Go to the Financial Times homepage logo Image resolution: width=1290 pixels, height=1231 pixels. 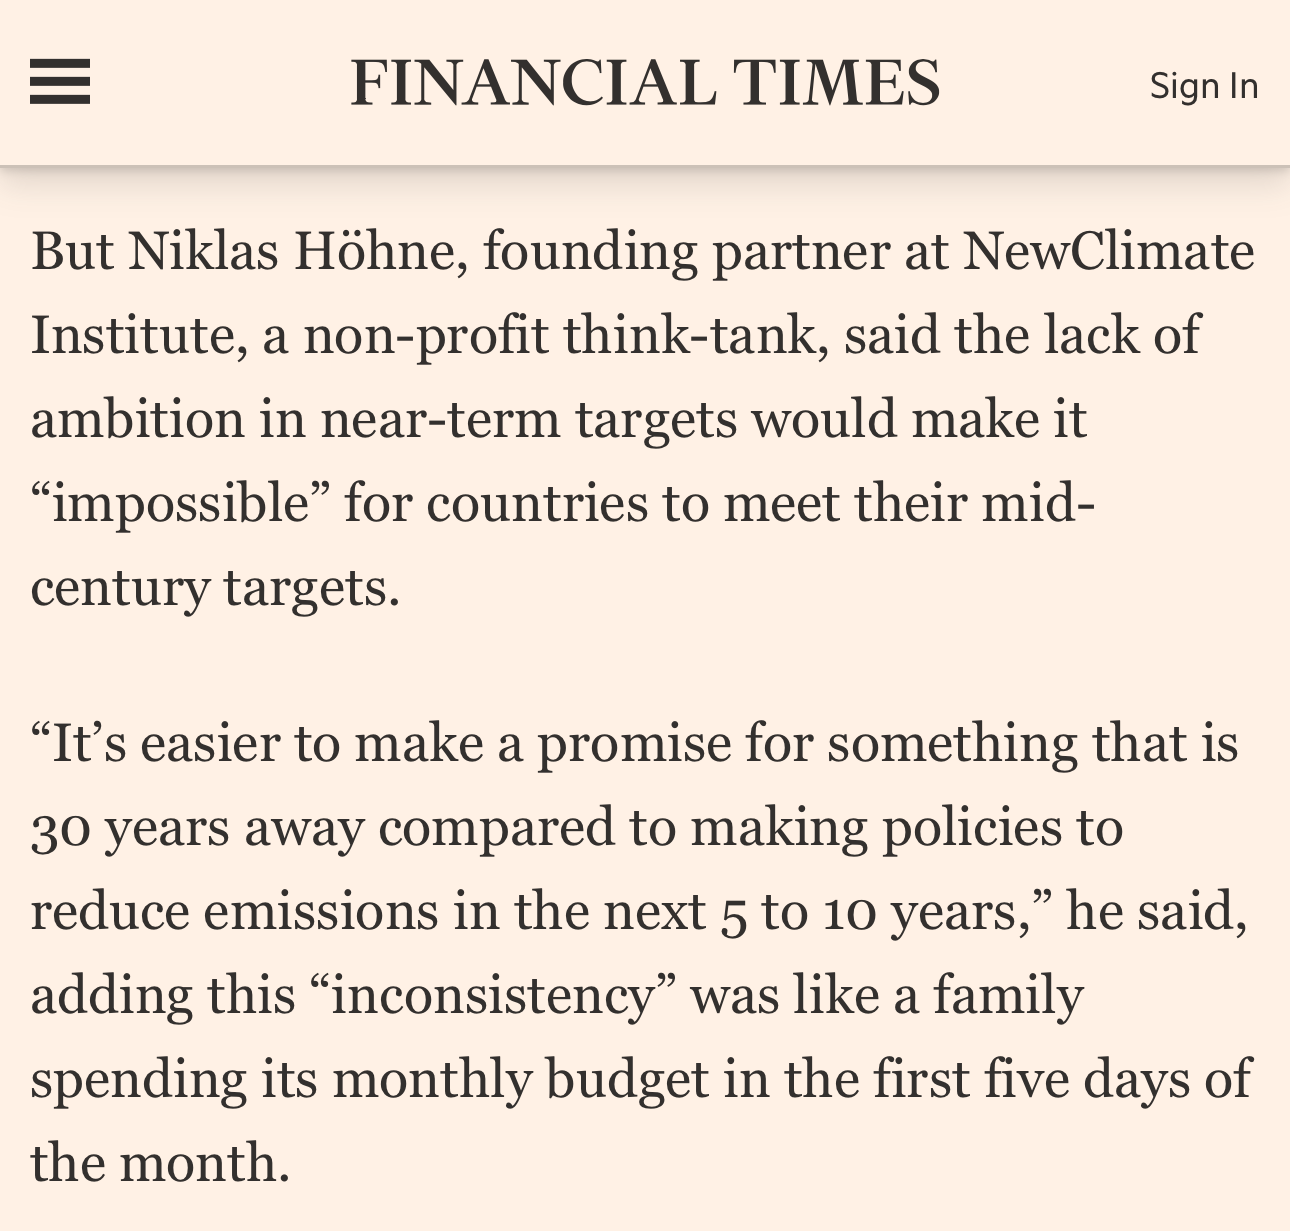coord(645,82)
